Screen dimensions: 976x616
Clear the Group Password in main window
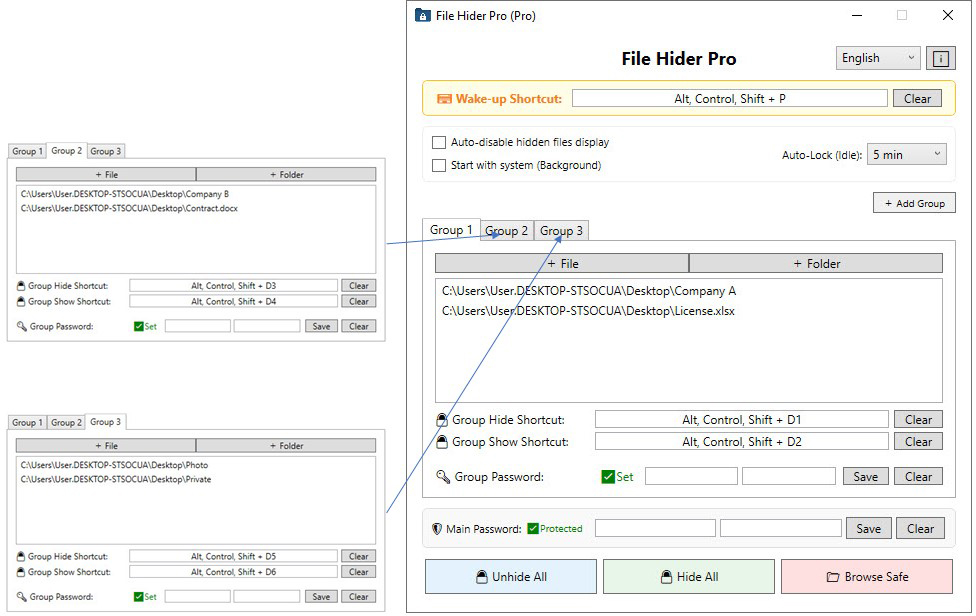tap(918, 477)
